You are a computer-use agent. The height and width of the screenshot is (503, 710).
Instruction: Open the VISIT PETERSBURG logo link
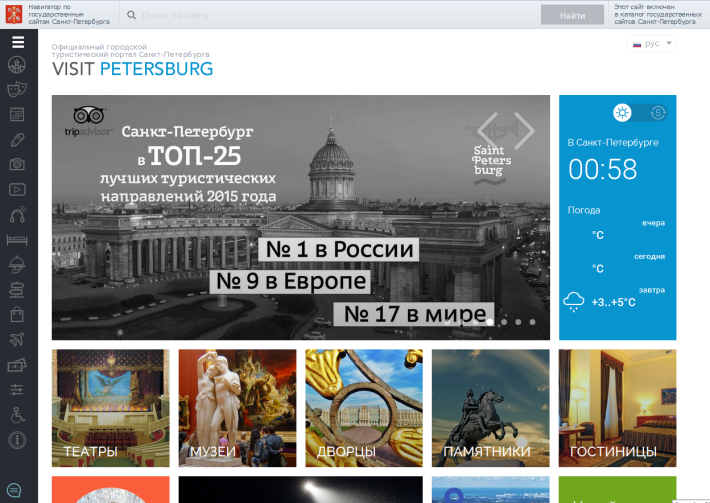pos(132,69)
